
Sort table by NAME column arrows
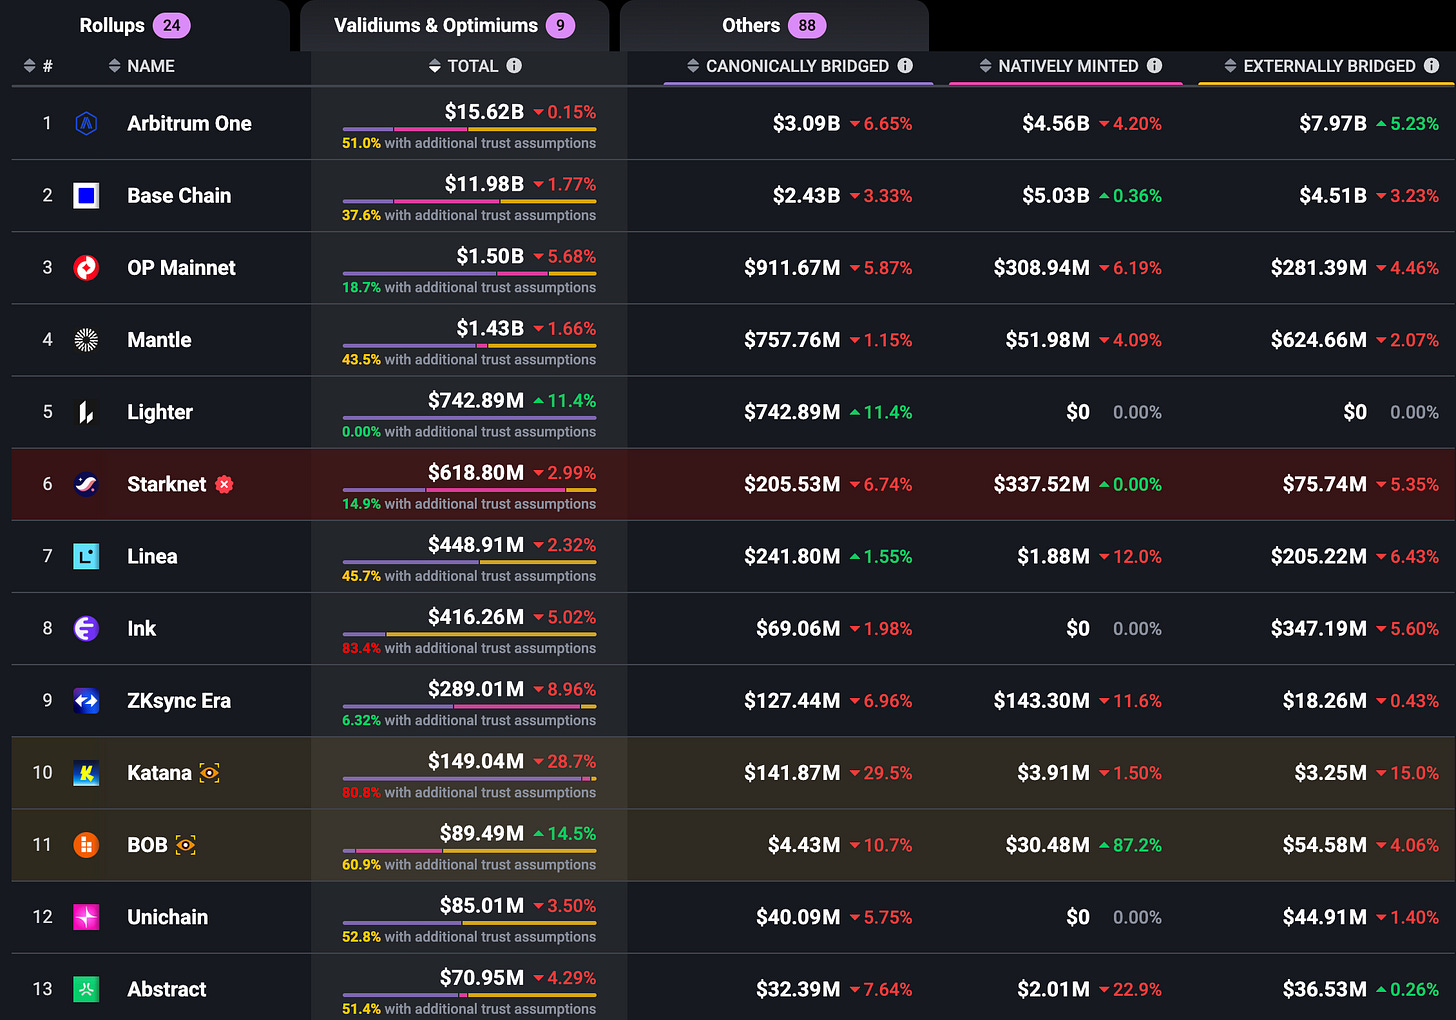pyautogui.click(x=115, y=66)
